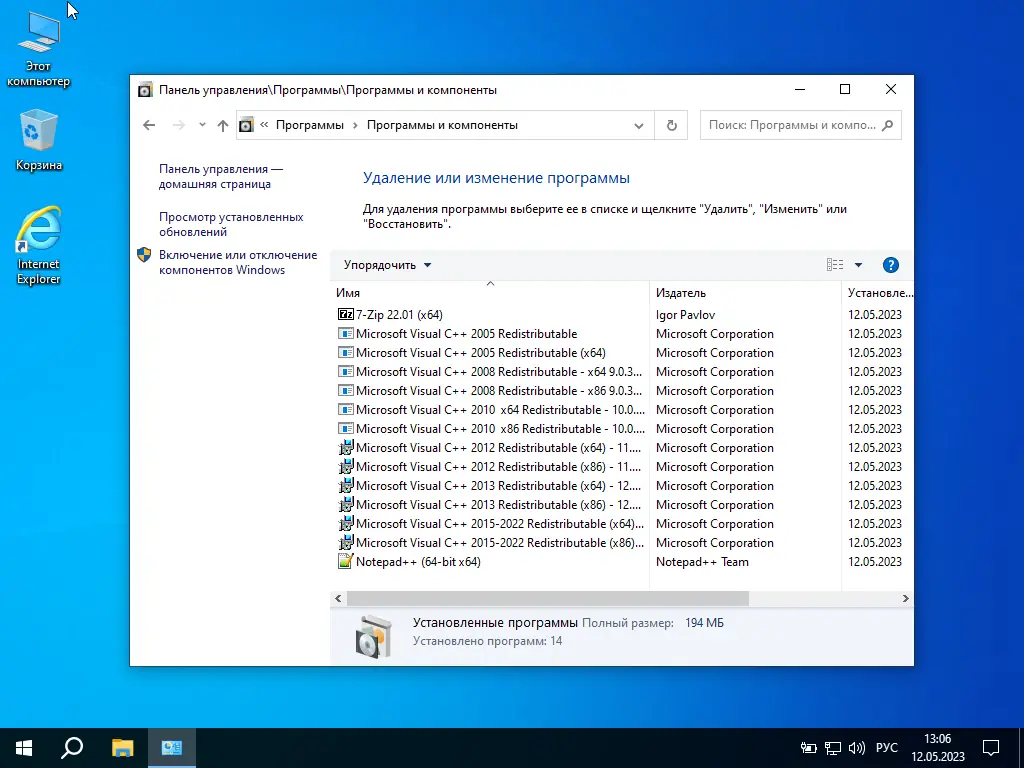1024x768 pixels.
Task: Show hidden breadcrumb levels via double chevron
Action: click(x=264, y=125)
